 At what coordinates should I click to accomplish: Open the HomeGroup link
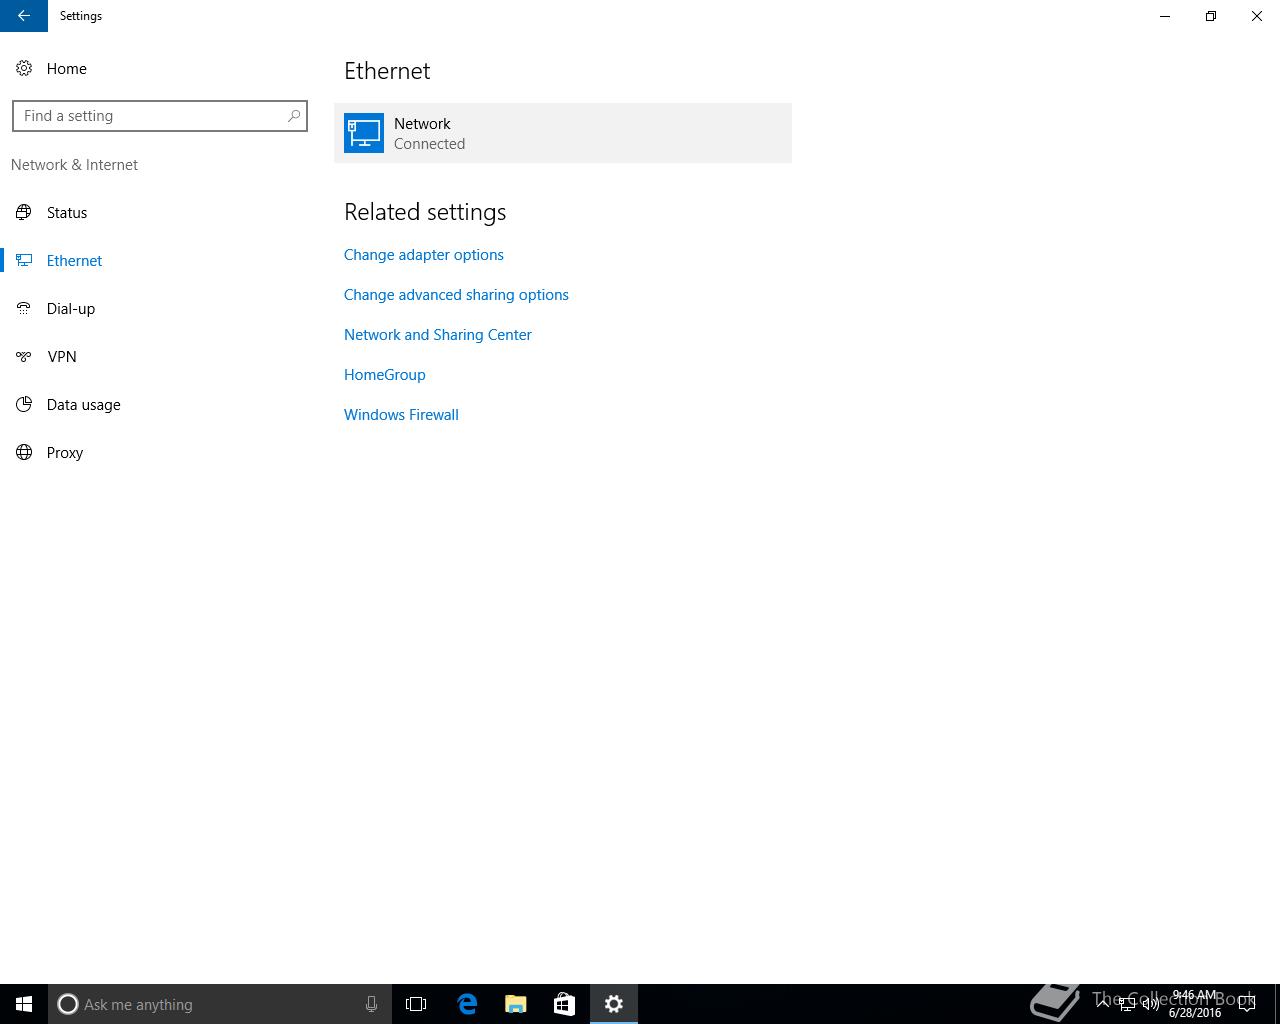click(385, 375)
